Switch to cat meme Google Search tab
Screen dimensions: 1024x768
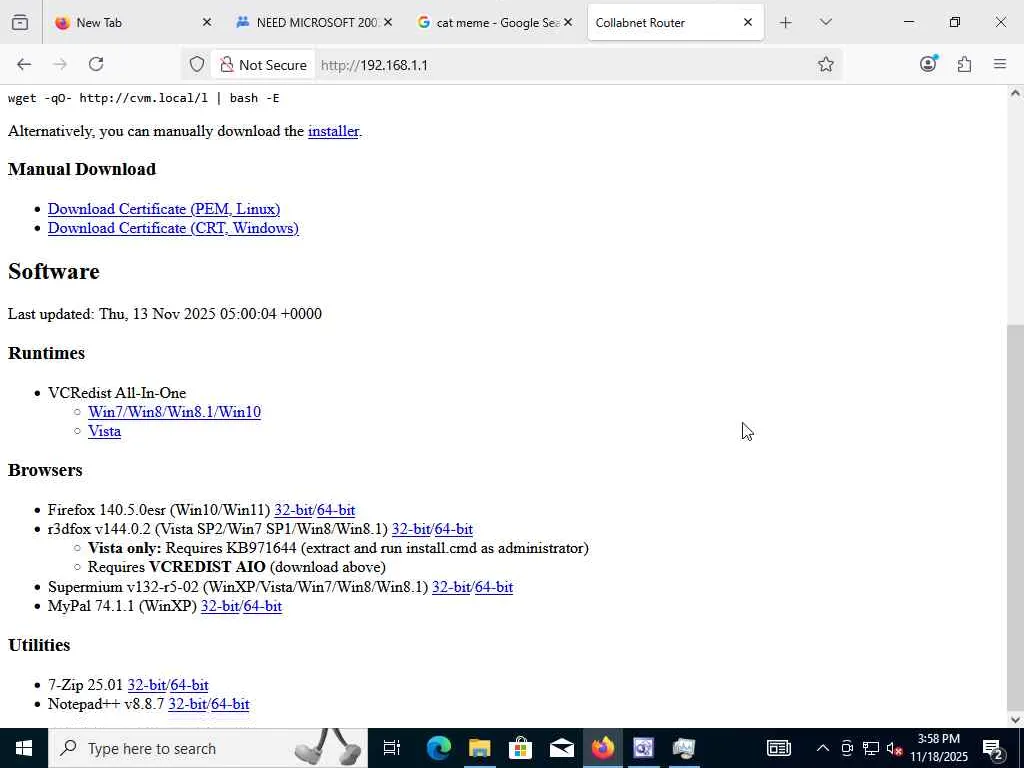tap(495, 22)
